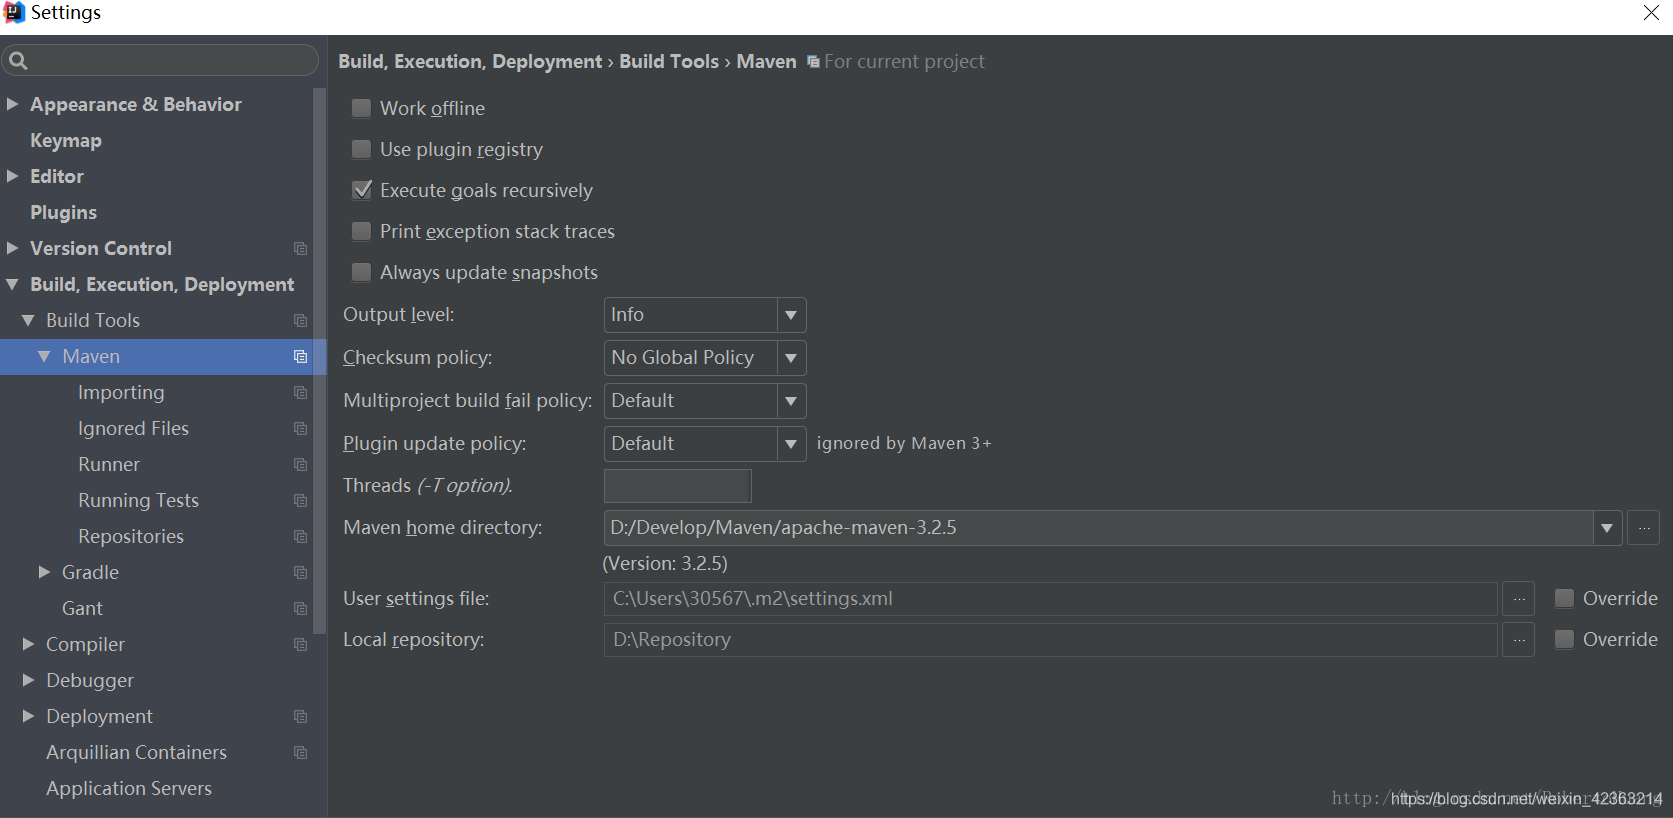Open the Maven home directory dropdown arrow
The height and width of the screenshot is (818, 1673).
[1607, 528]
